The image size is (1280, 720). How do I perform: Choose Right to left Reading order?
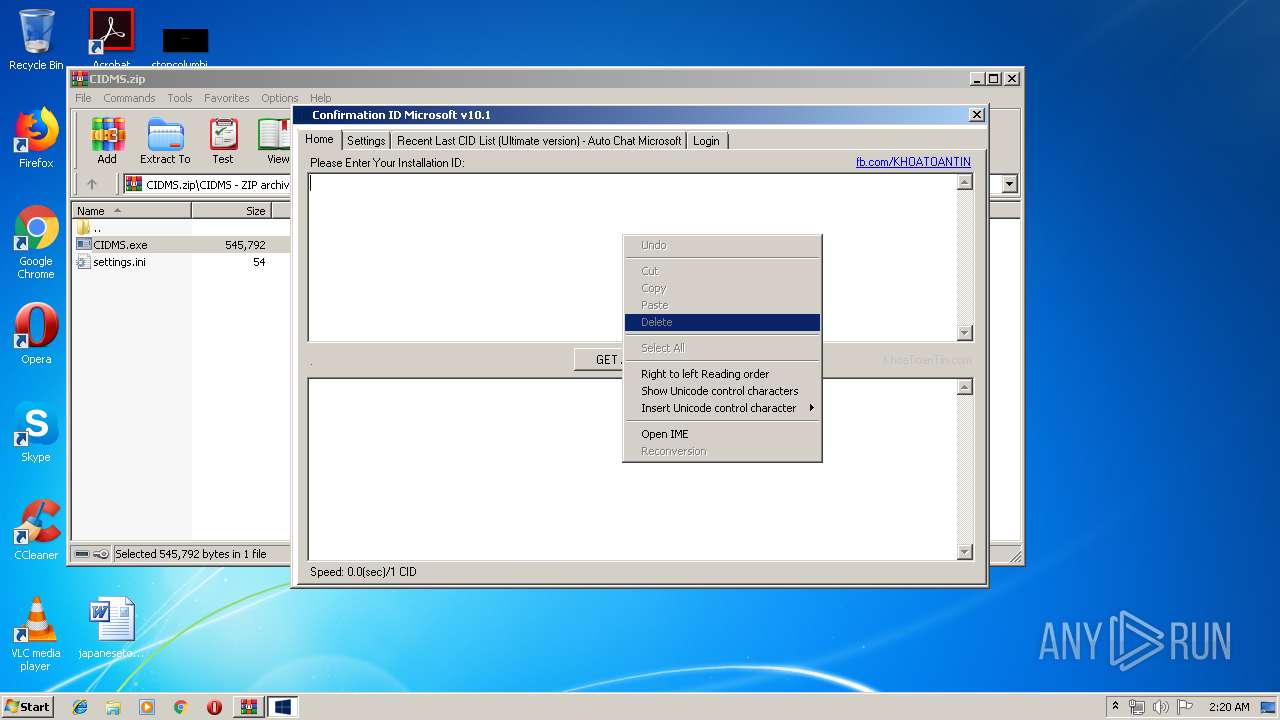(x=722, y=374)
